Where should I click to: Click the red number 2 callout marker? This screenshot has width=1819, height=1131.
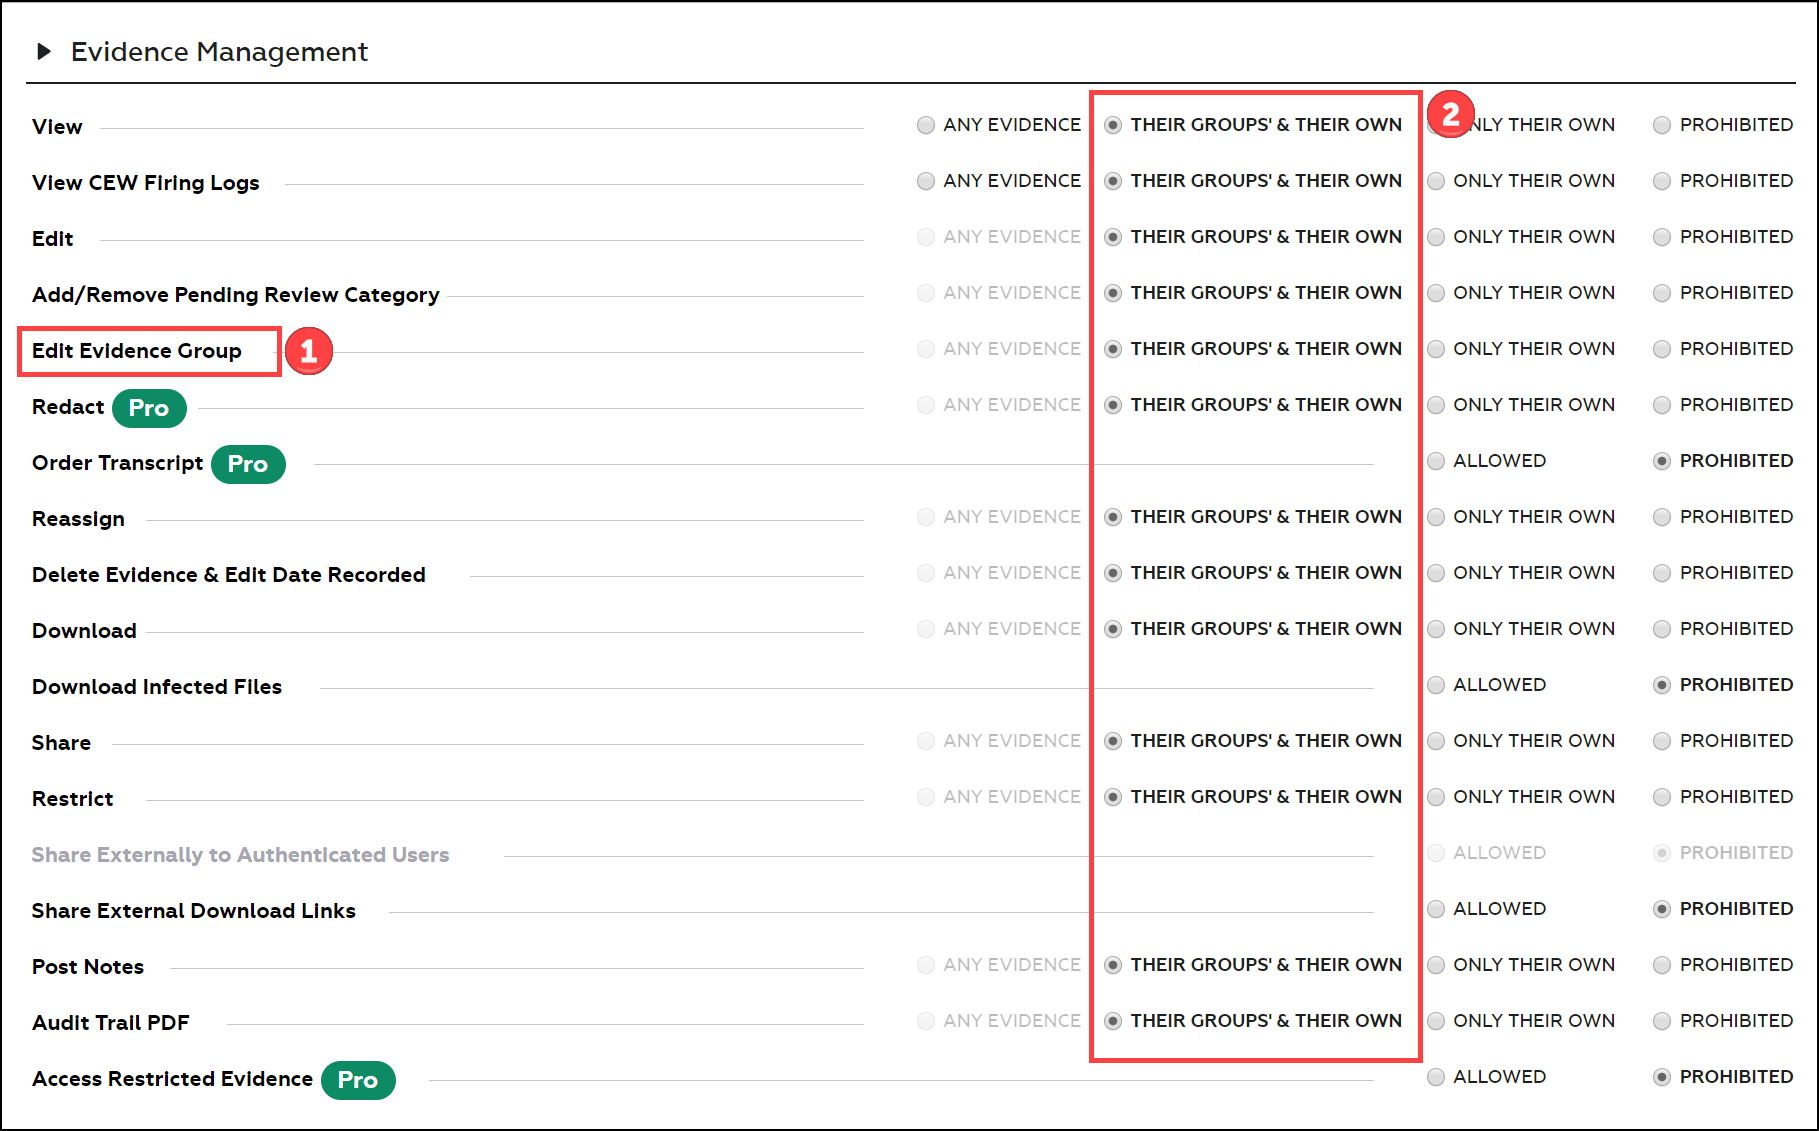click(x=1450, y=114)
